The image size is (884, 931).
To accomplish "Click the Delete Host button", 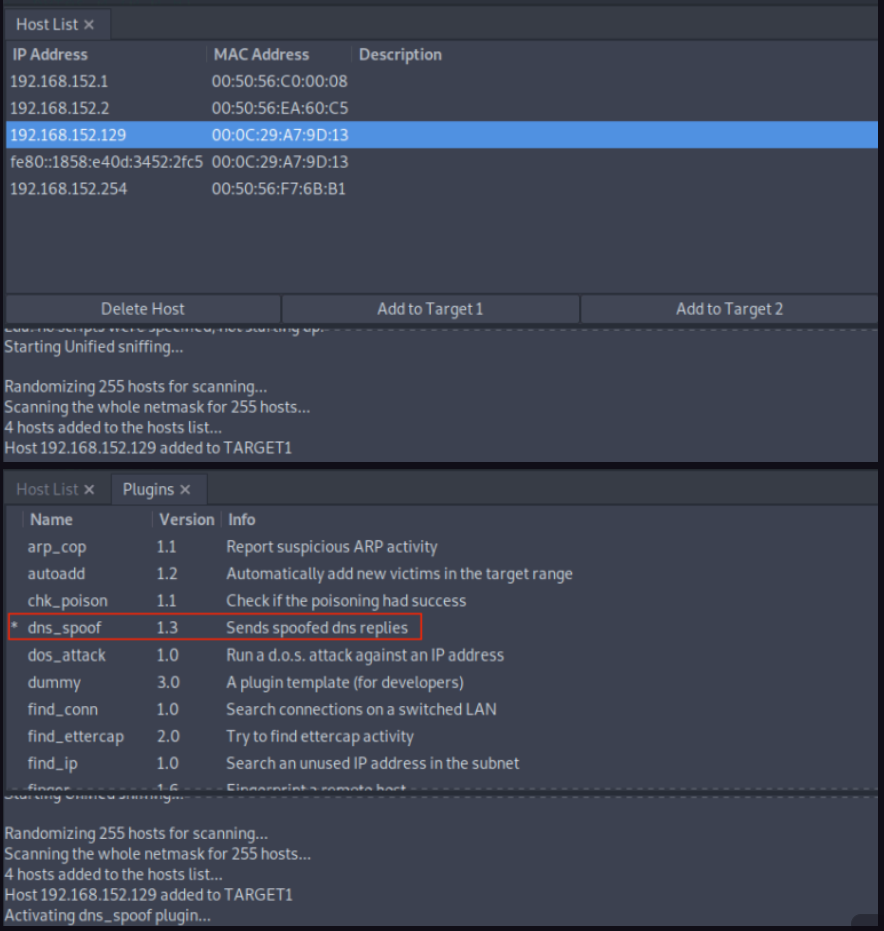I will (x=140, y=308).
